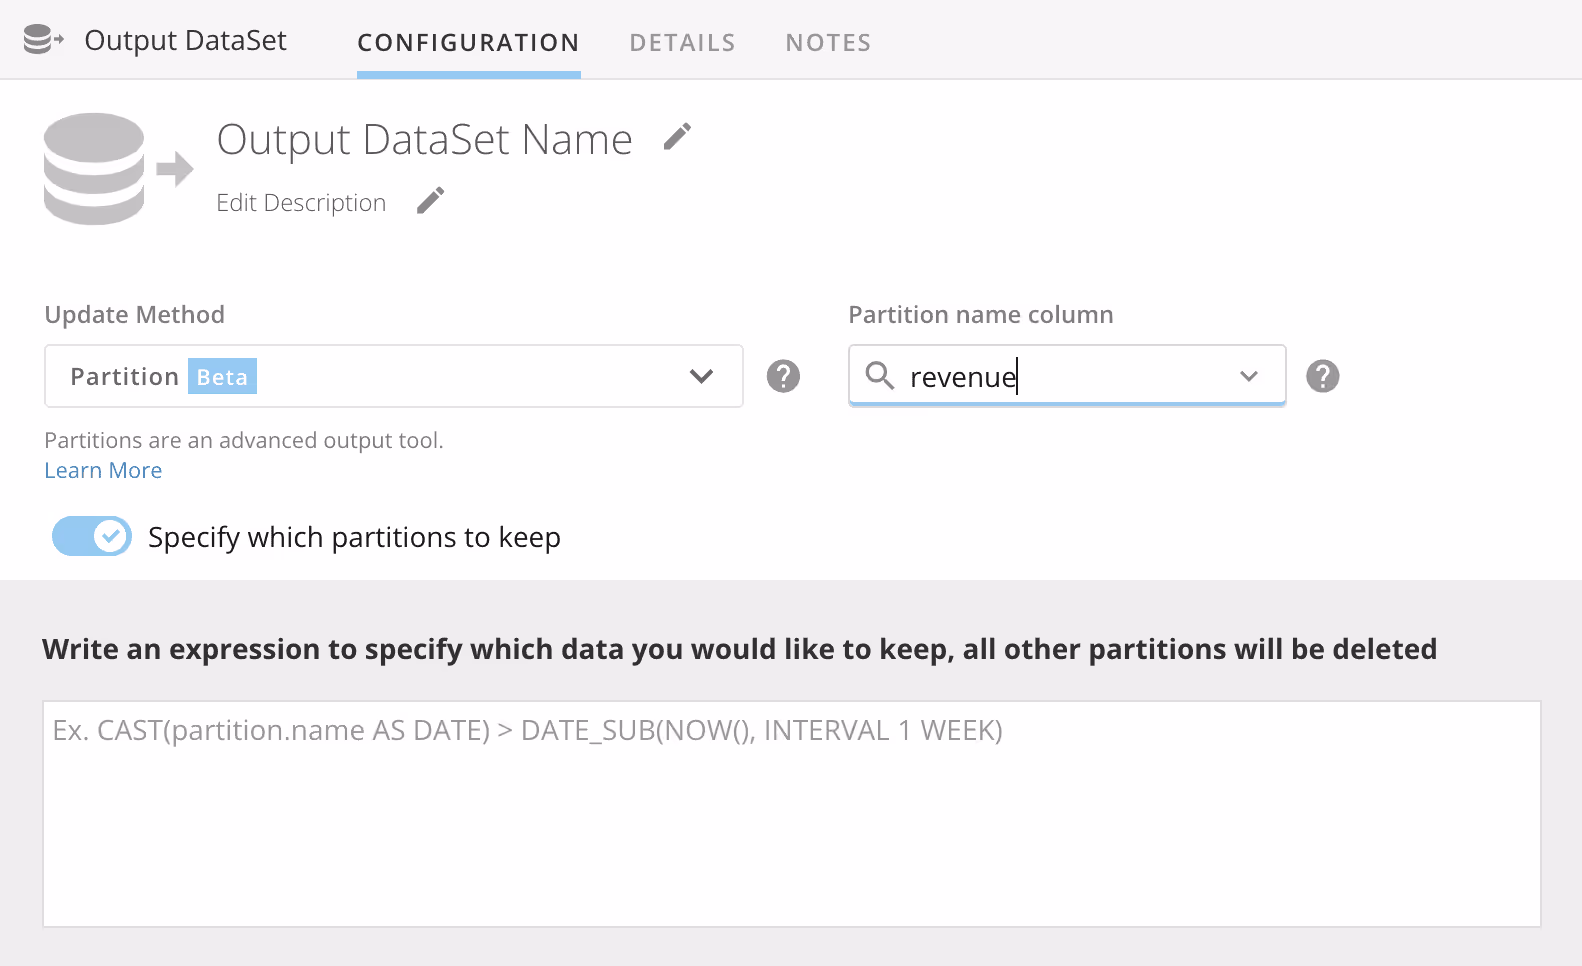This screenshot has width=1582, height=966.
Task: Switch to the Notes tab
Action: click(828, 42)
